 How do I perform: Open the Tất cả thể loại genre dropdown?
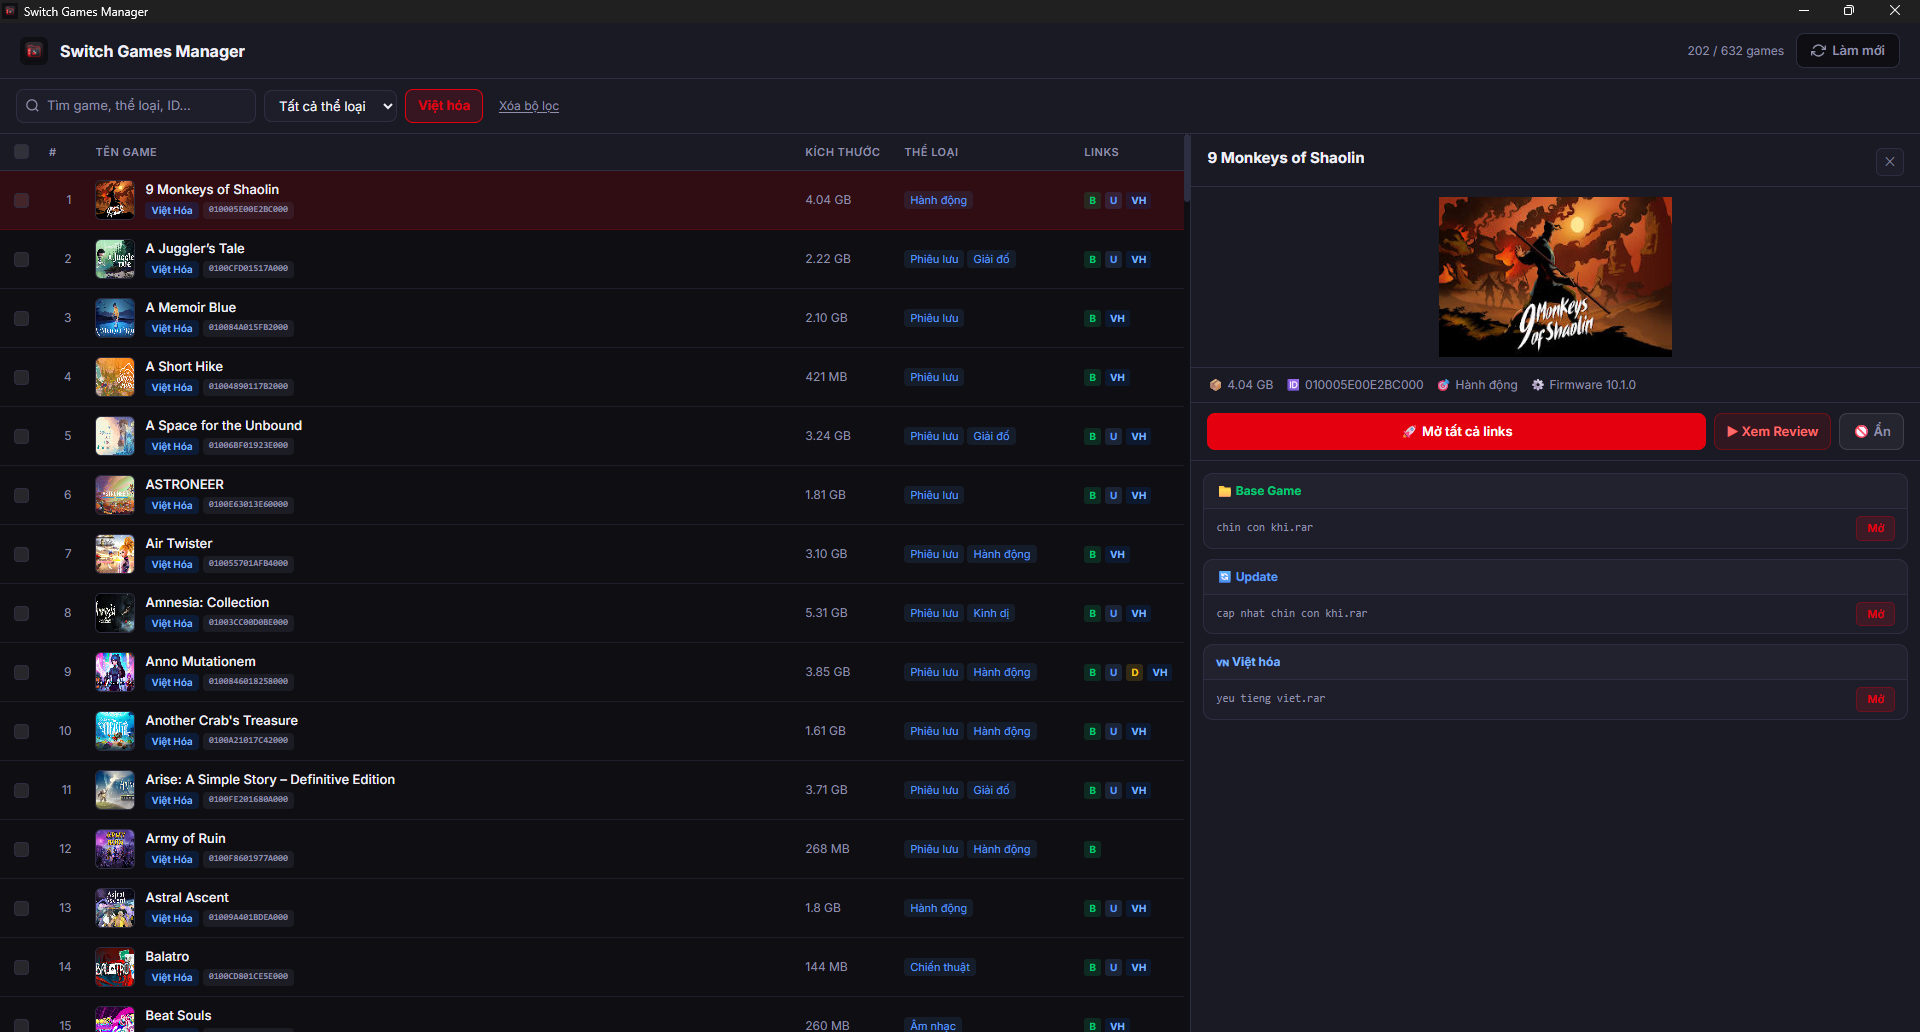330,106
